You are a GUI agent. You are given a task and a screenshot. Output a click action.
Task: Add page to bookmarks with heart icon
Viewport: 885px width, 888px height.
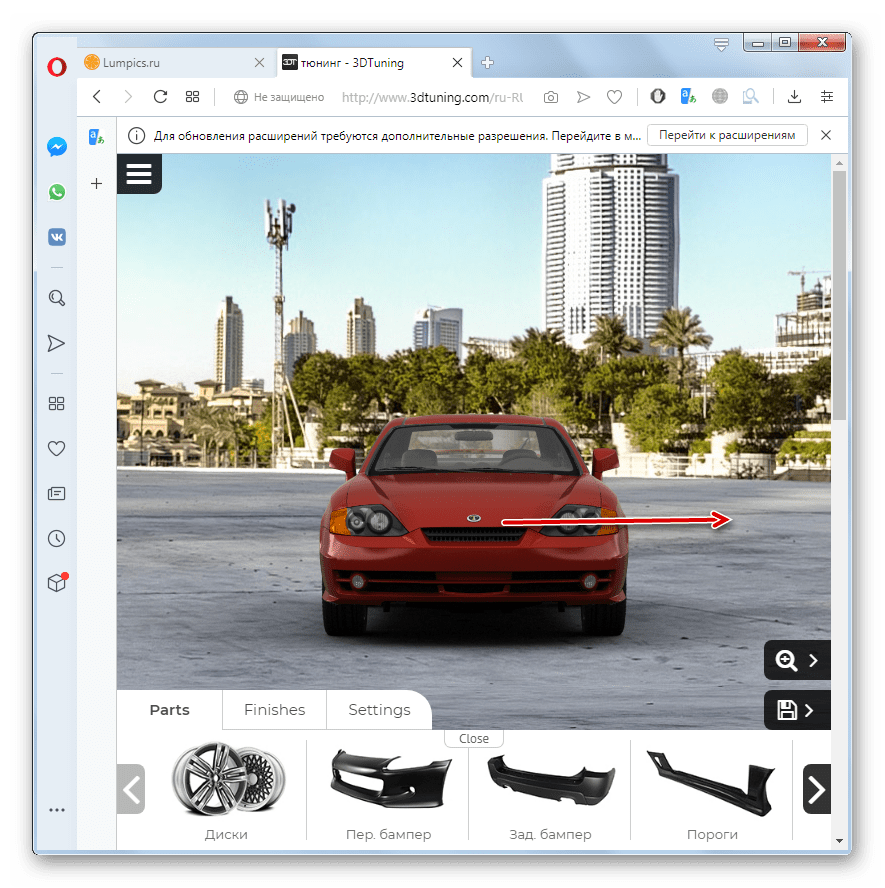coord(614,97)
